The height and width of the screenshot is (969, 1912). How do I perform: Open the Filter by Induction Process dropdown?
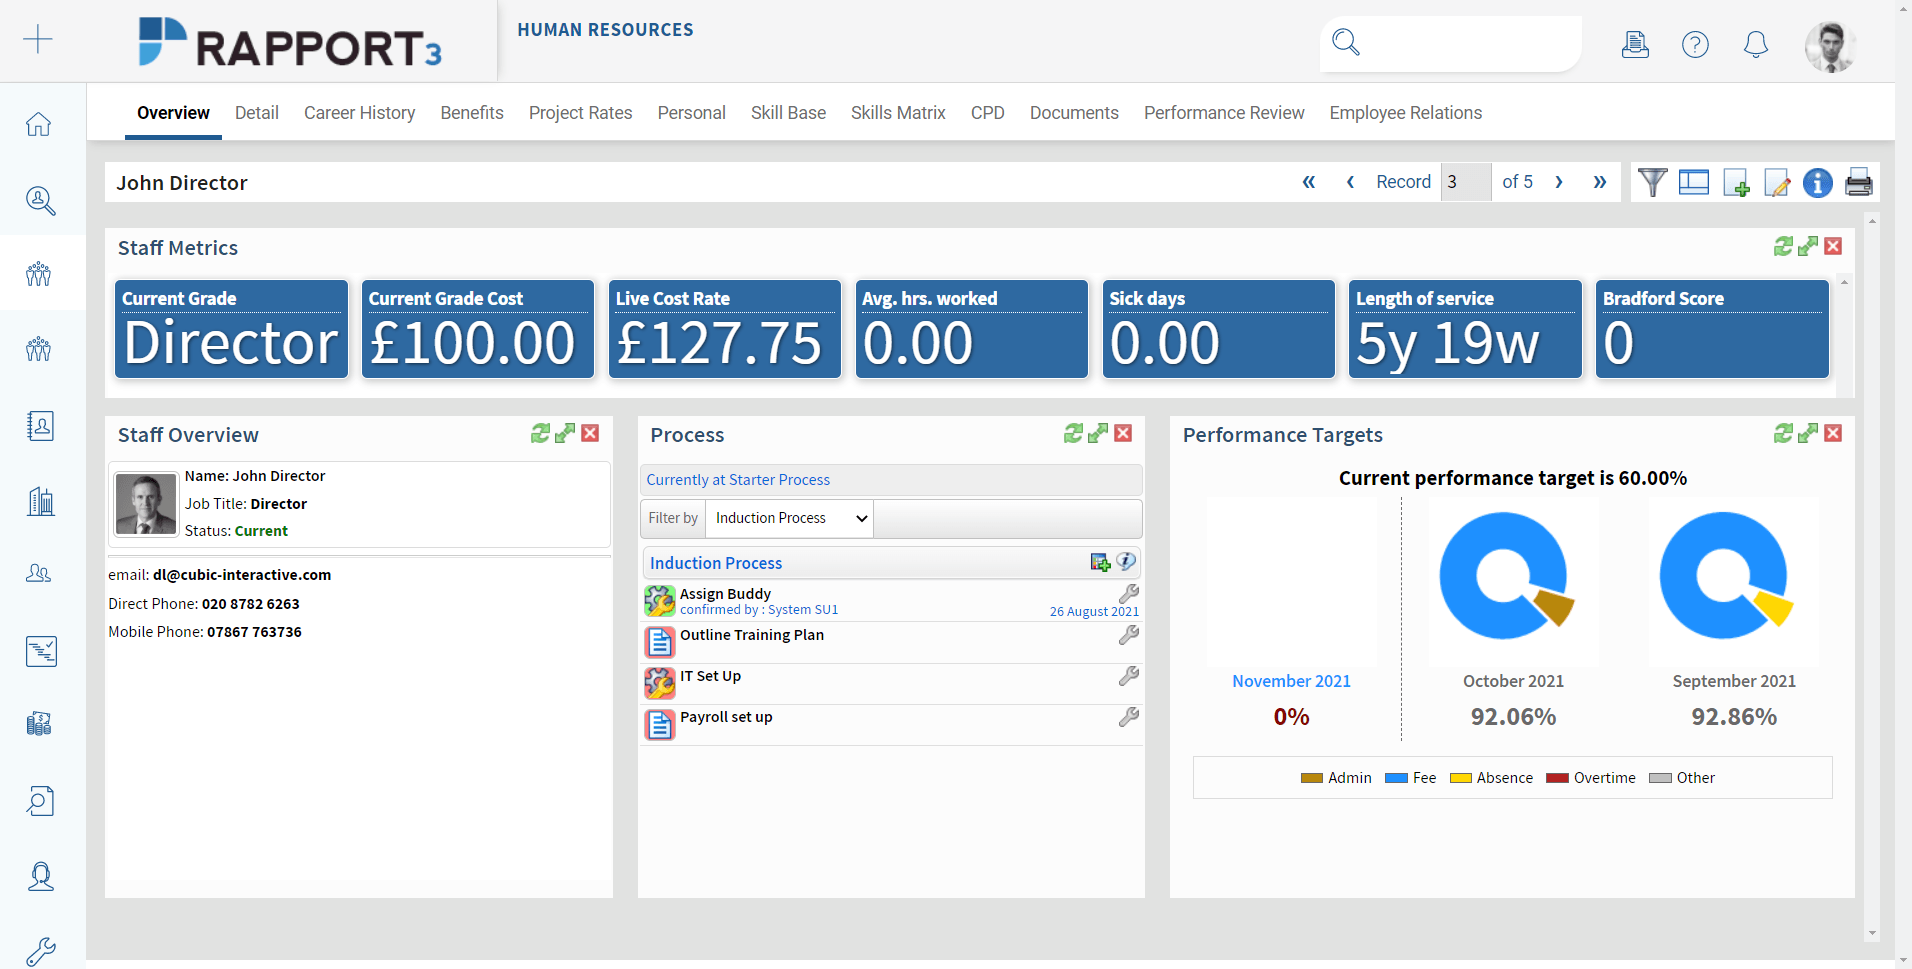pyautogui.click(x=788, y=518)
